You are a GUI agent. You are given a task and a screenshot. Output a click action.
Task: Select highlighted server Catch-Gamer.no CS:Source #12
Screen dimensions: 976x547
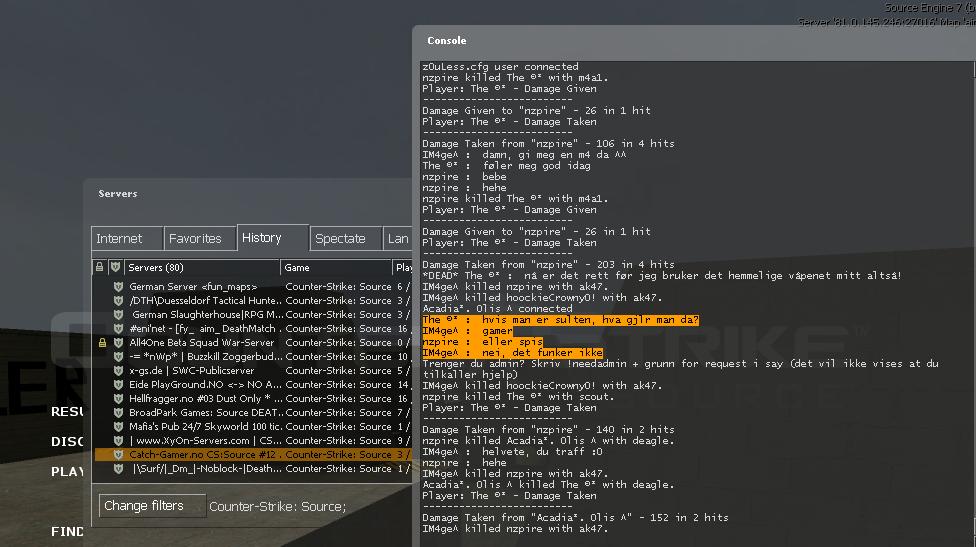[252, 455]
